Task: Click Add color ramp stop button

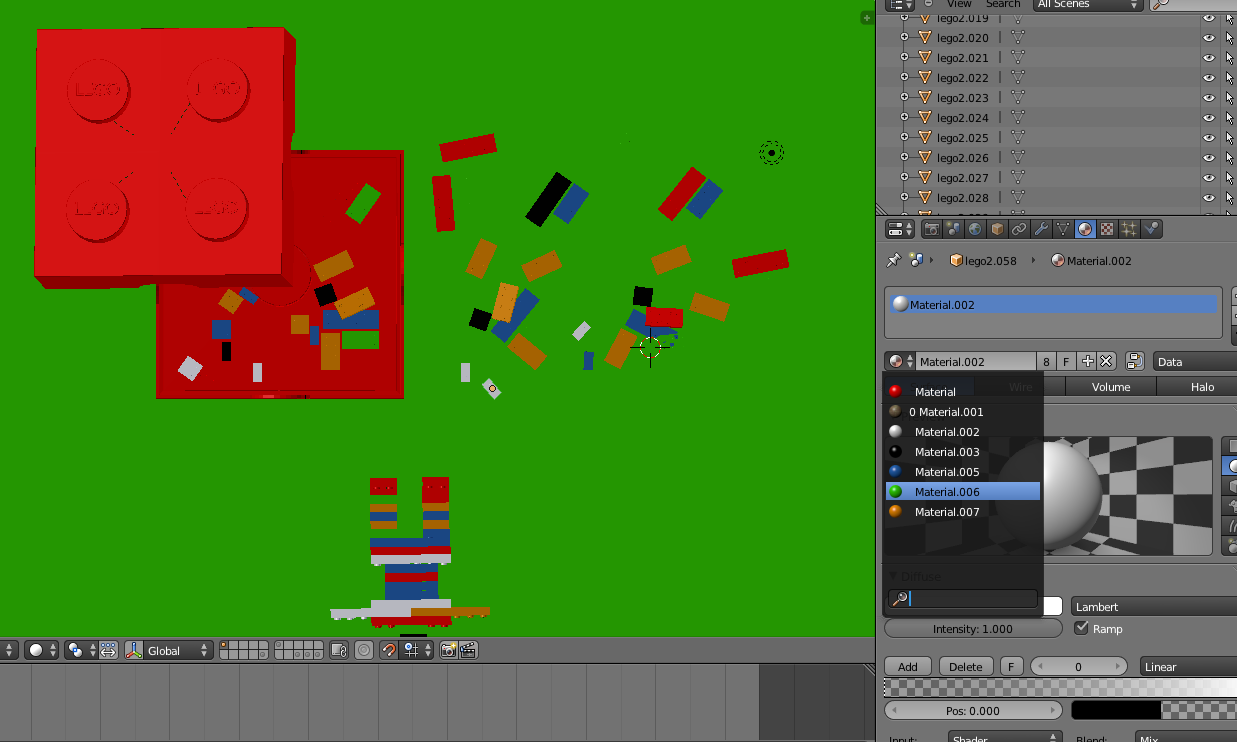Action: tap(908, 666)
